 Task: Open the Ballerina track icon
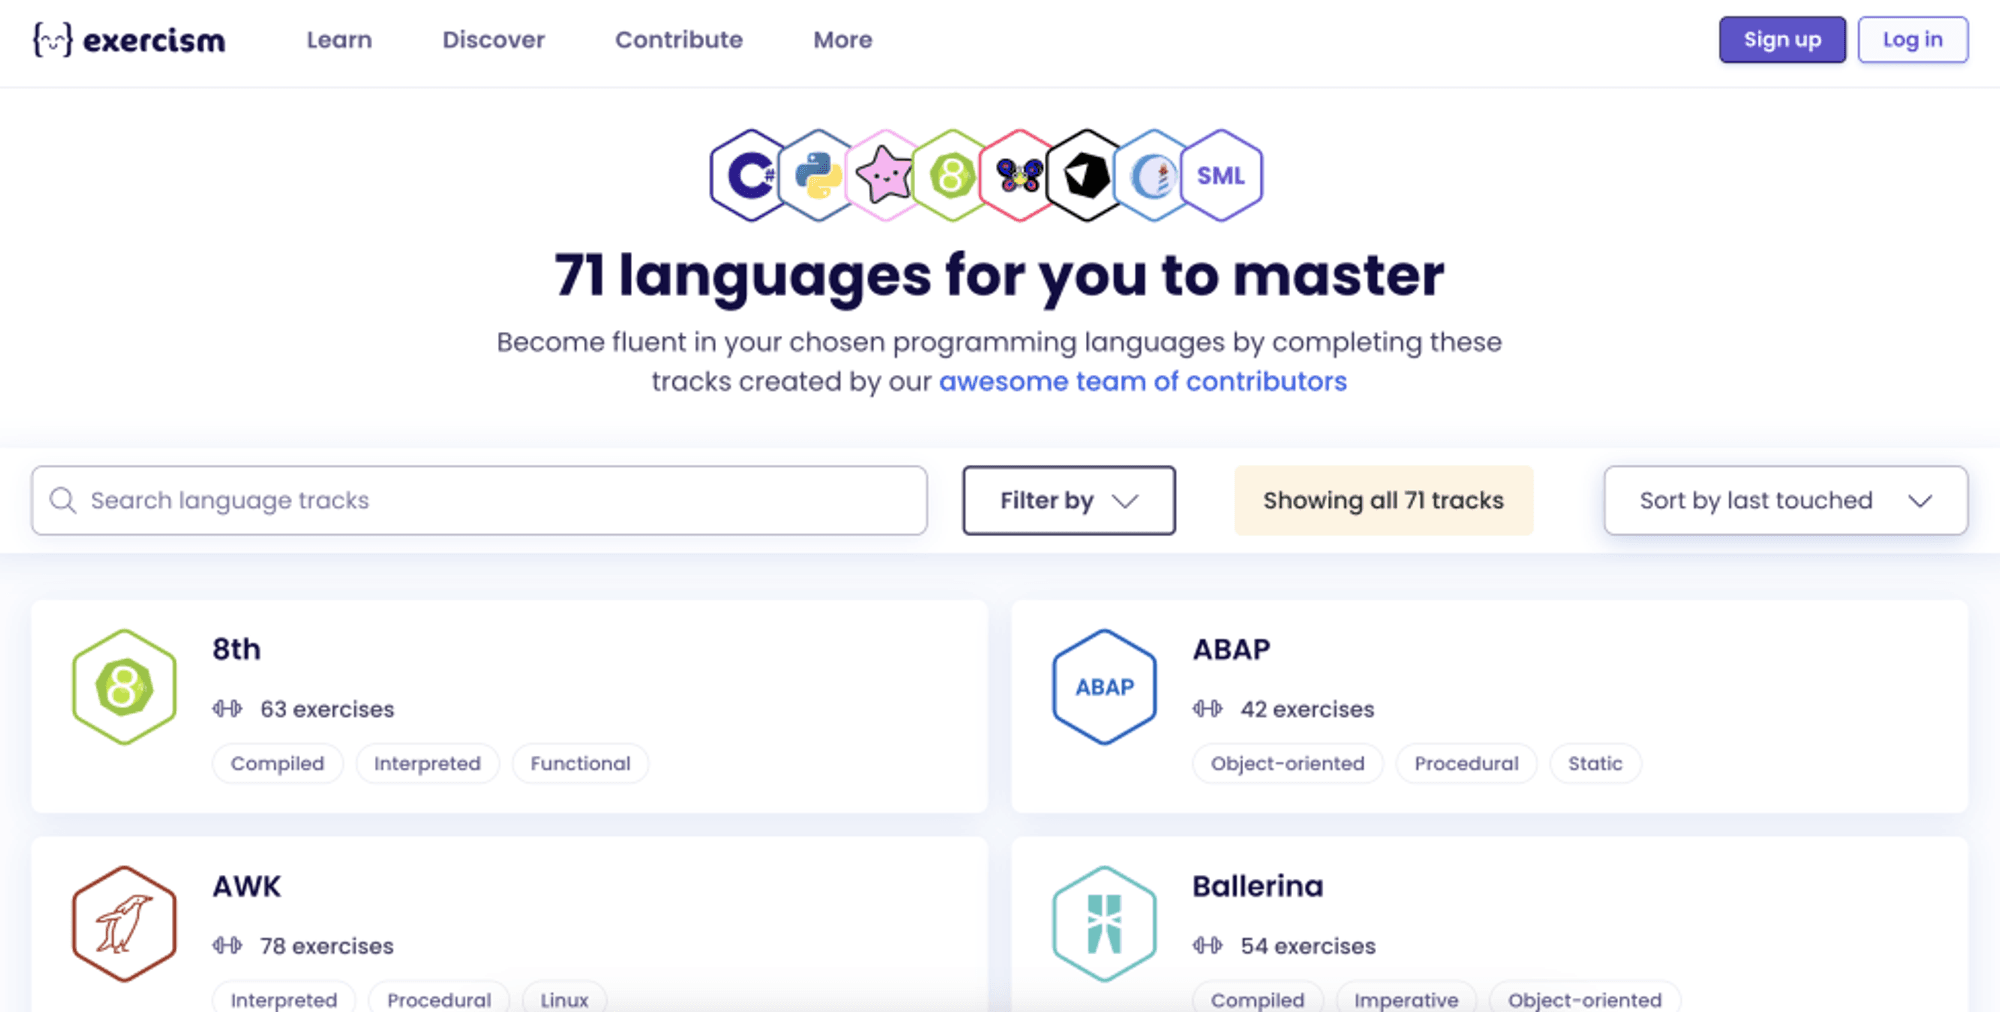point(1104,924)
